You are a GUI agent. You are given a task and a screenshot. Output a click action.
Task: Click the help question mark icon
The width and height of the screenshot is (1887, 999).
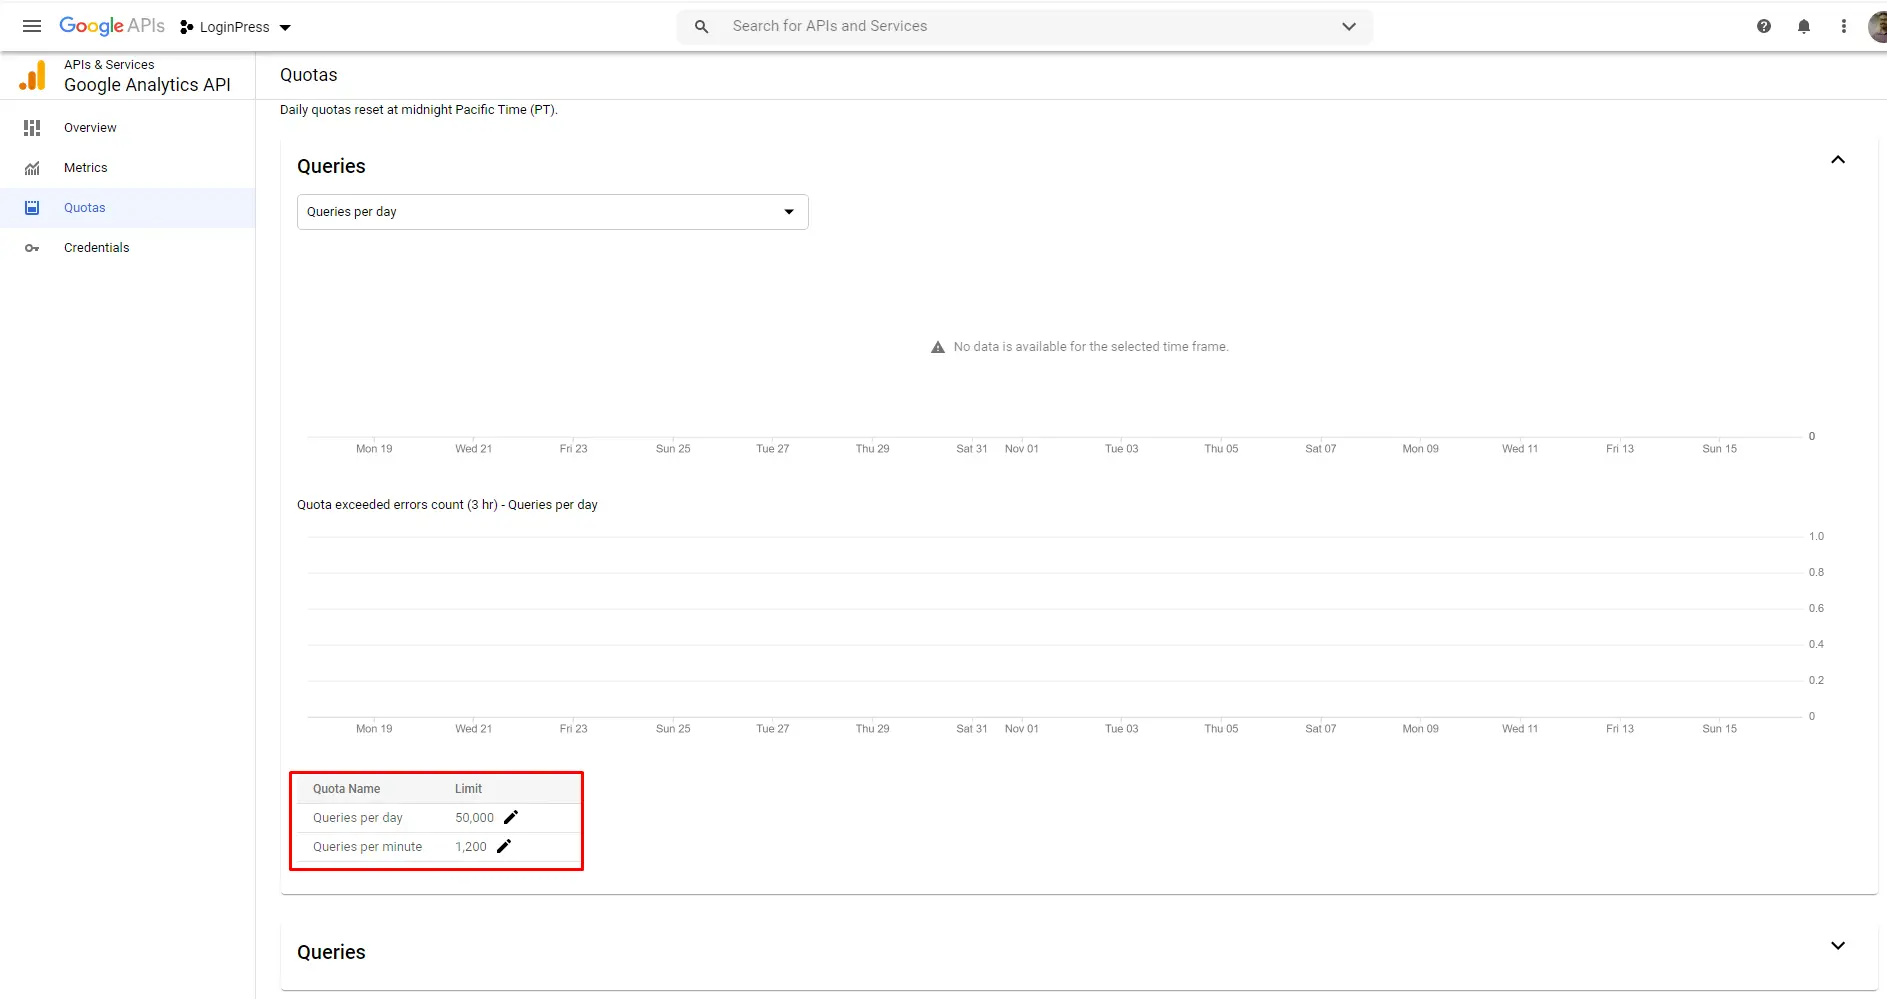pyautogui.click(x=1764, y=26)
